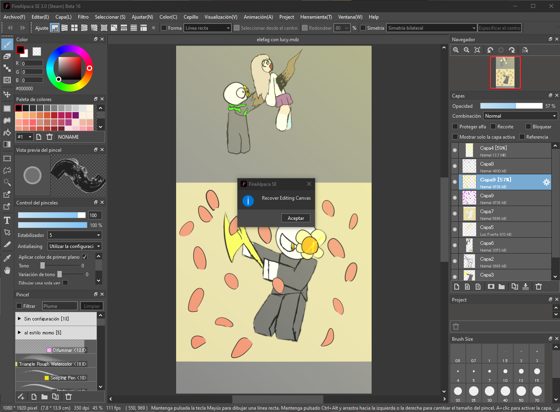Open the Archivo menu

pyautogui.click(x=14, y=17)
